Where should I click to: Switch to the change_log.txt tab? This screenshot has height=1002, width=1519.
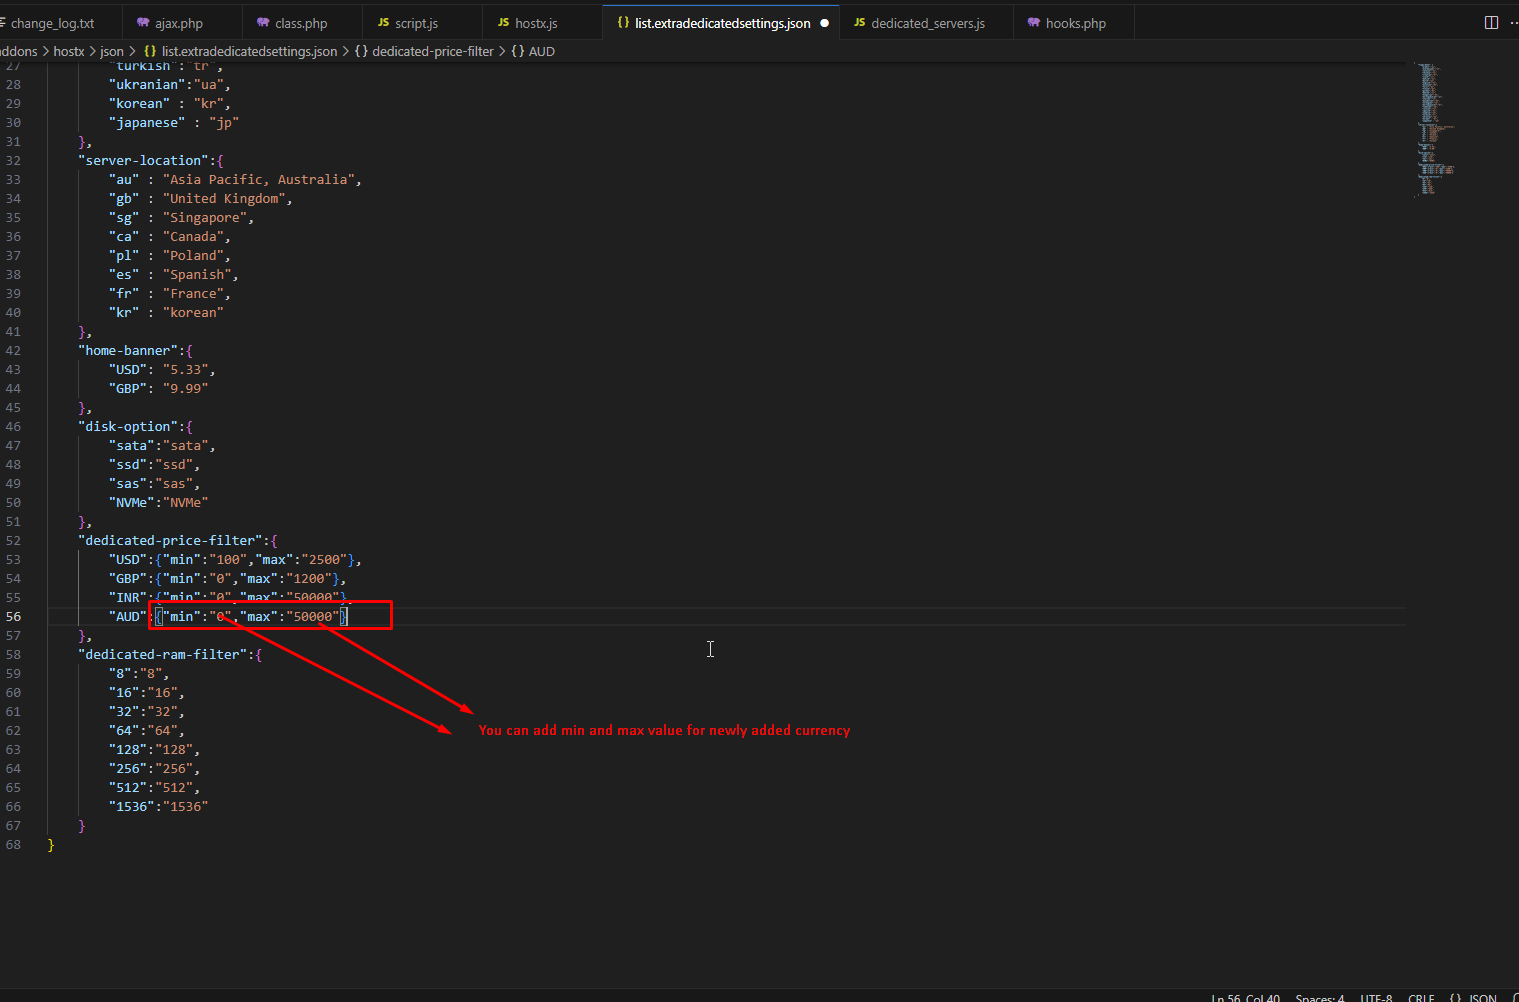tap(52, 23)
